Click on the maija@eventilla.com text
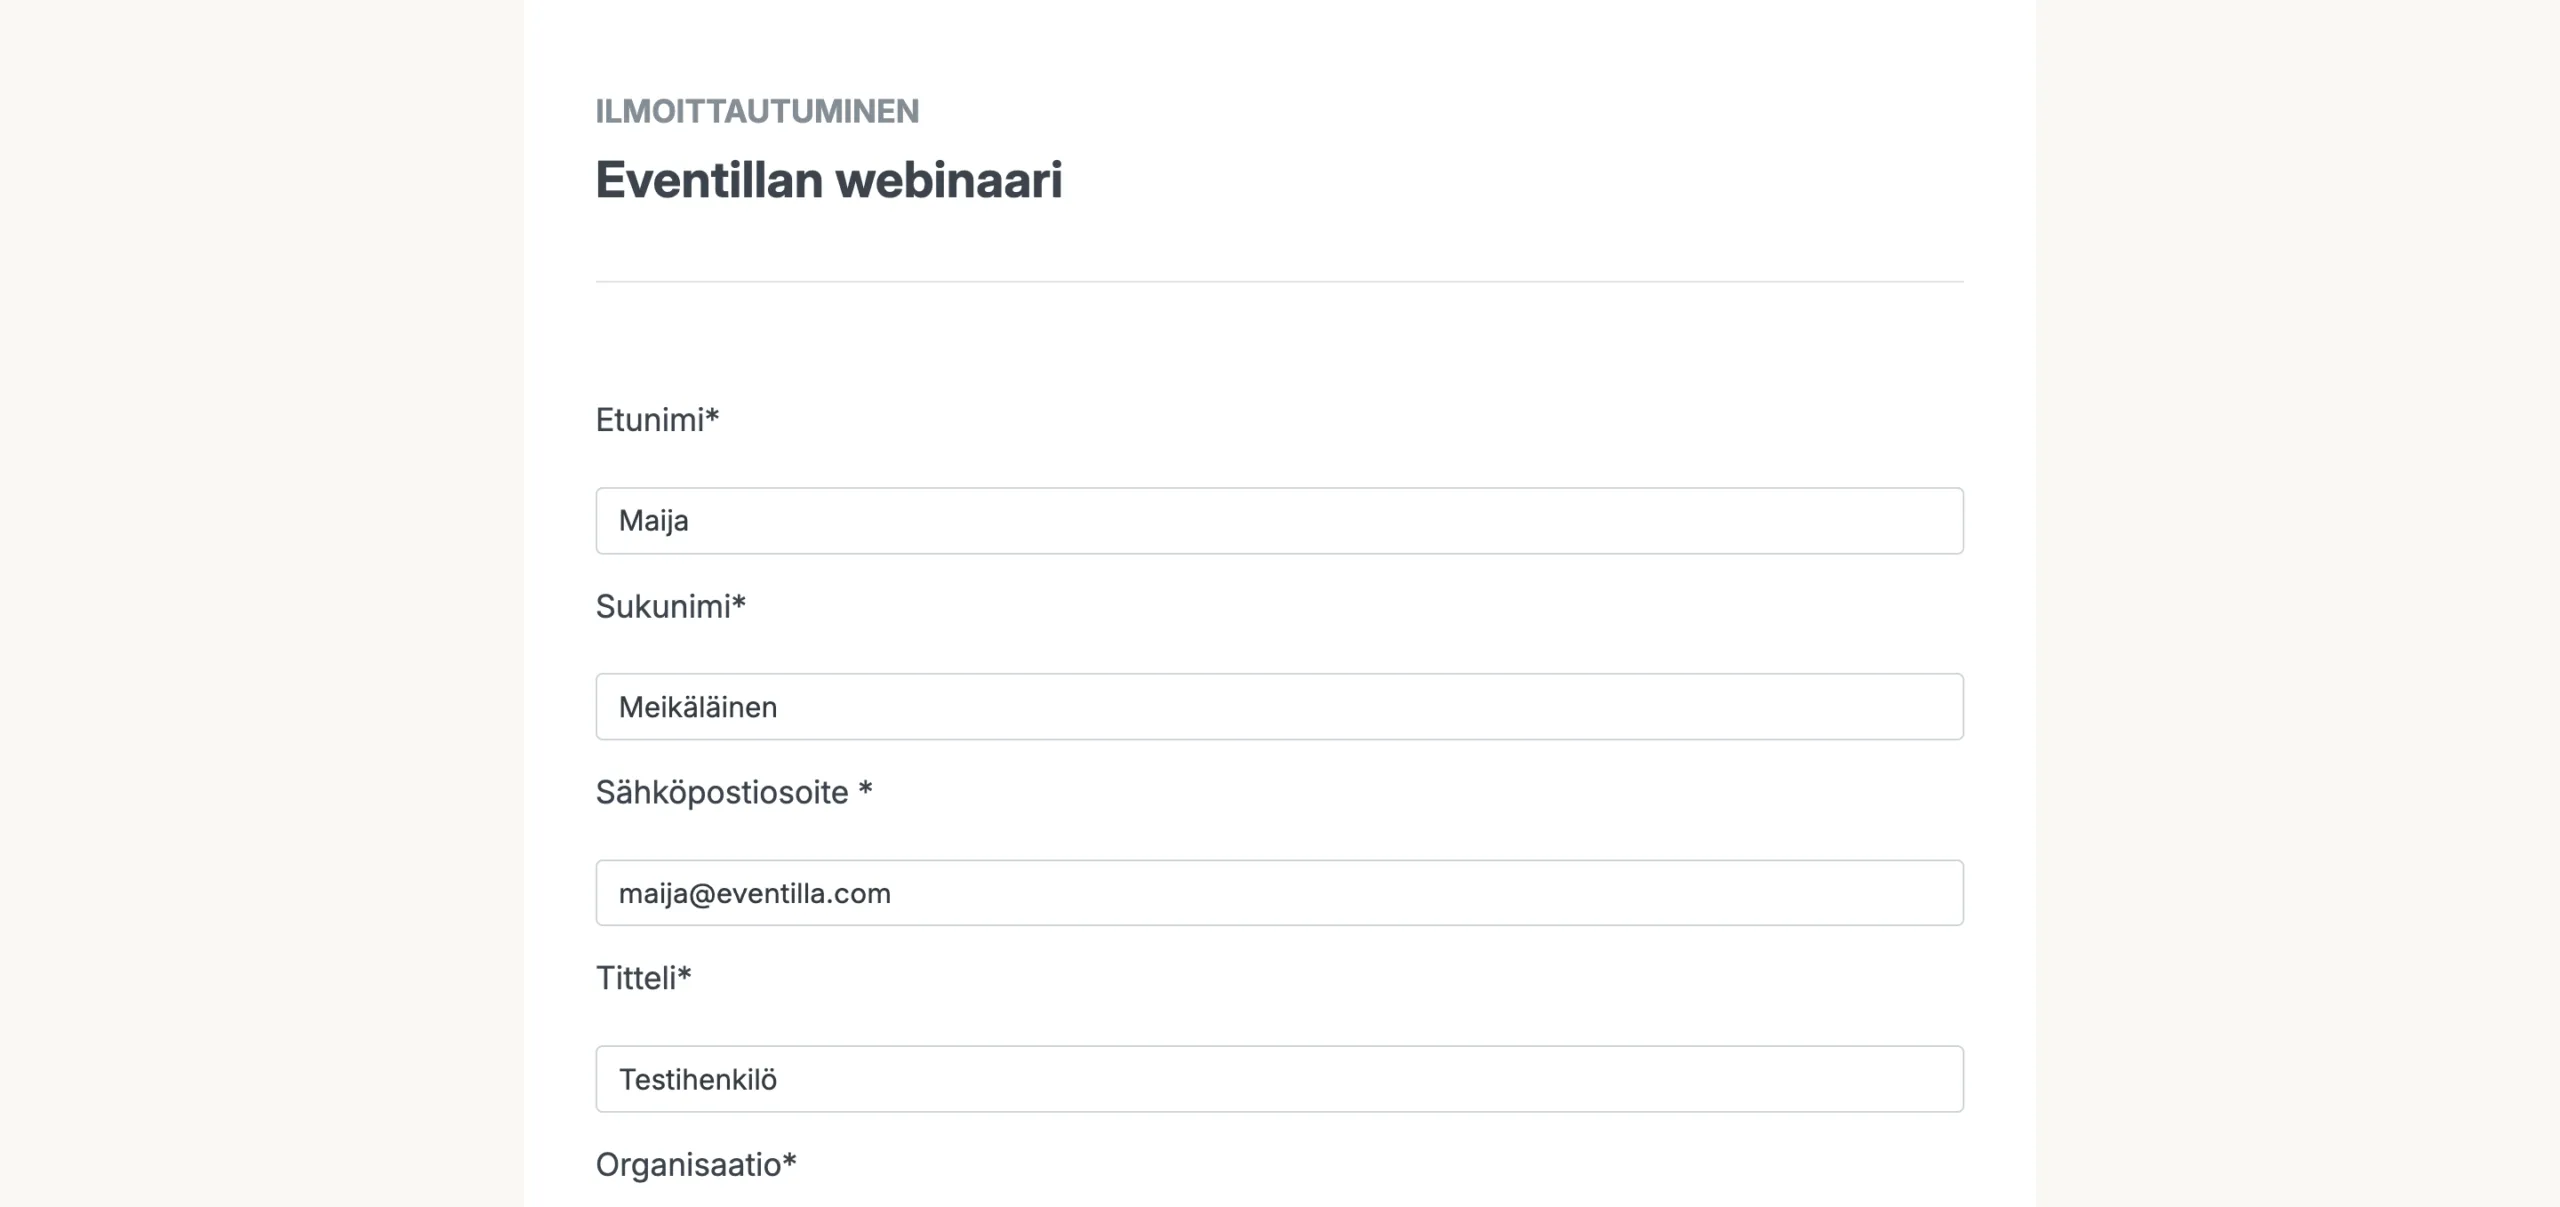 point(755,894)
